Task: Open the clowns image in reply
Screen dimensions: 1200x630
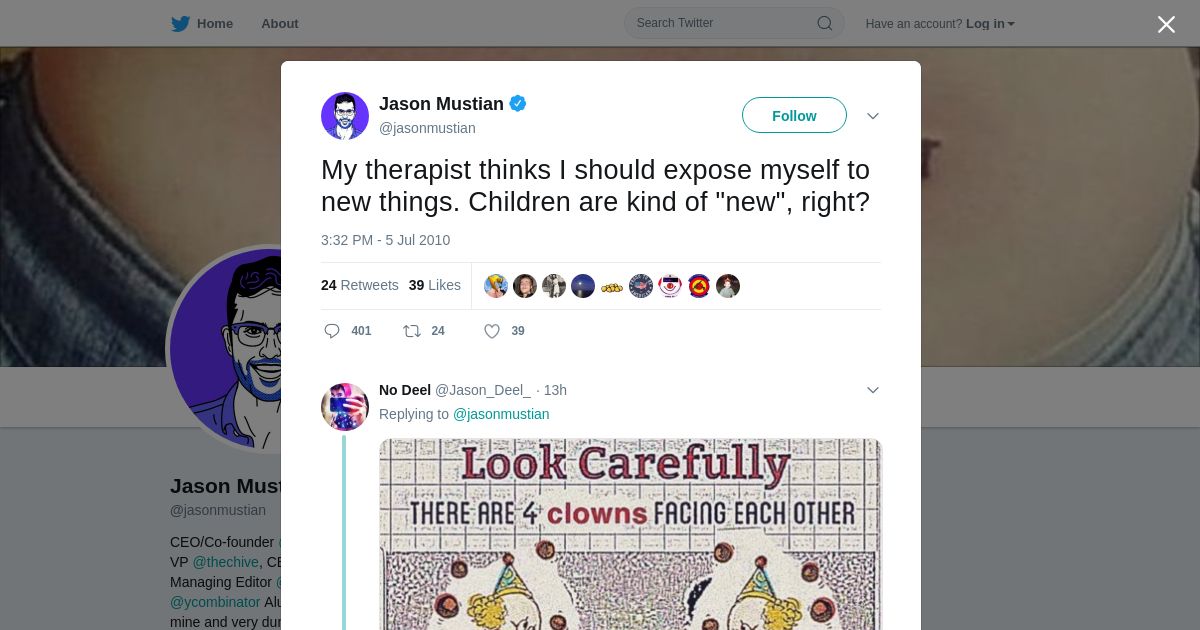Action: coord(630,534)
